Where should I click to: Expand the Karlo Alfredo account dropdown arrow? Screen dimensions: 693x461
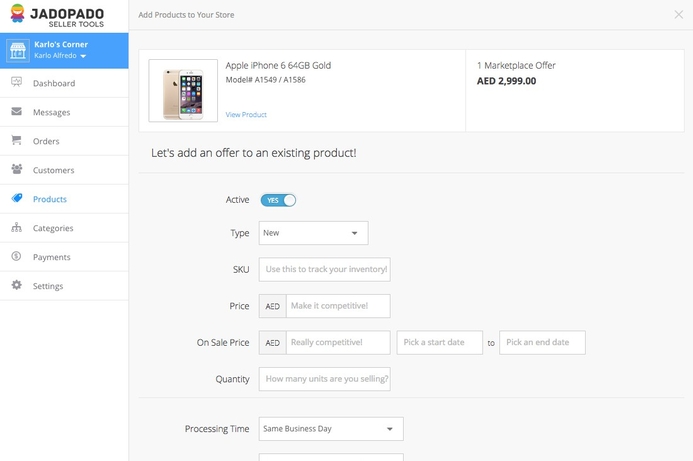point(83,56)
